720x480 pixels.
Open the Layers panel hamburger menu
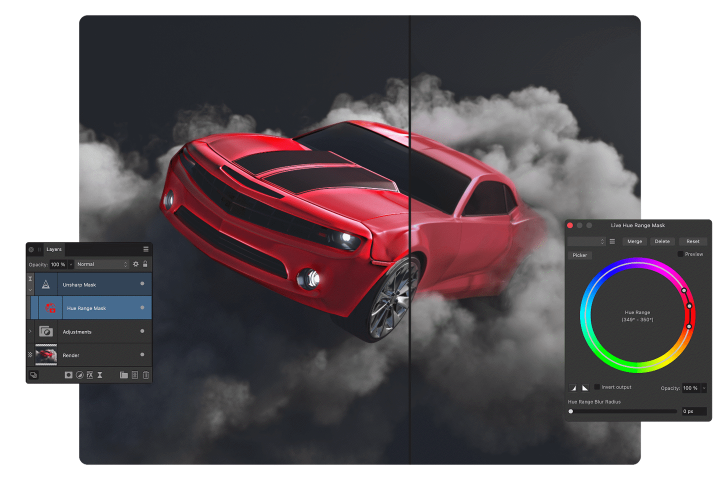[x=146, y=249]
